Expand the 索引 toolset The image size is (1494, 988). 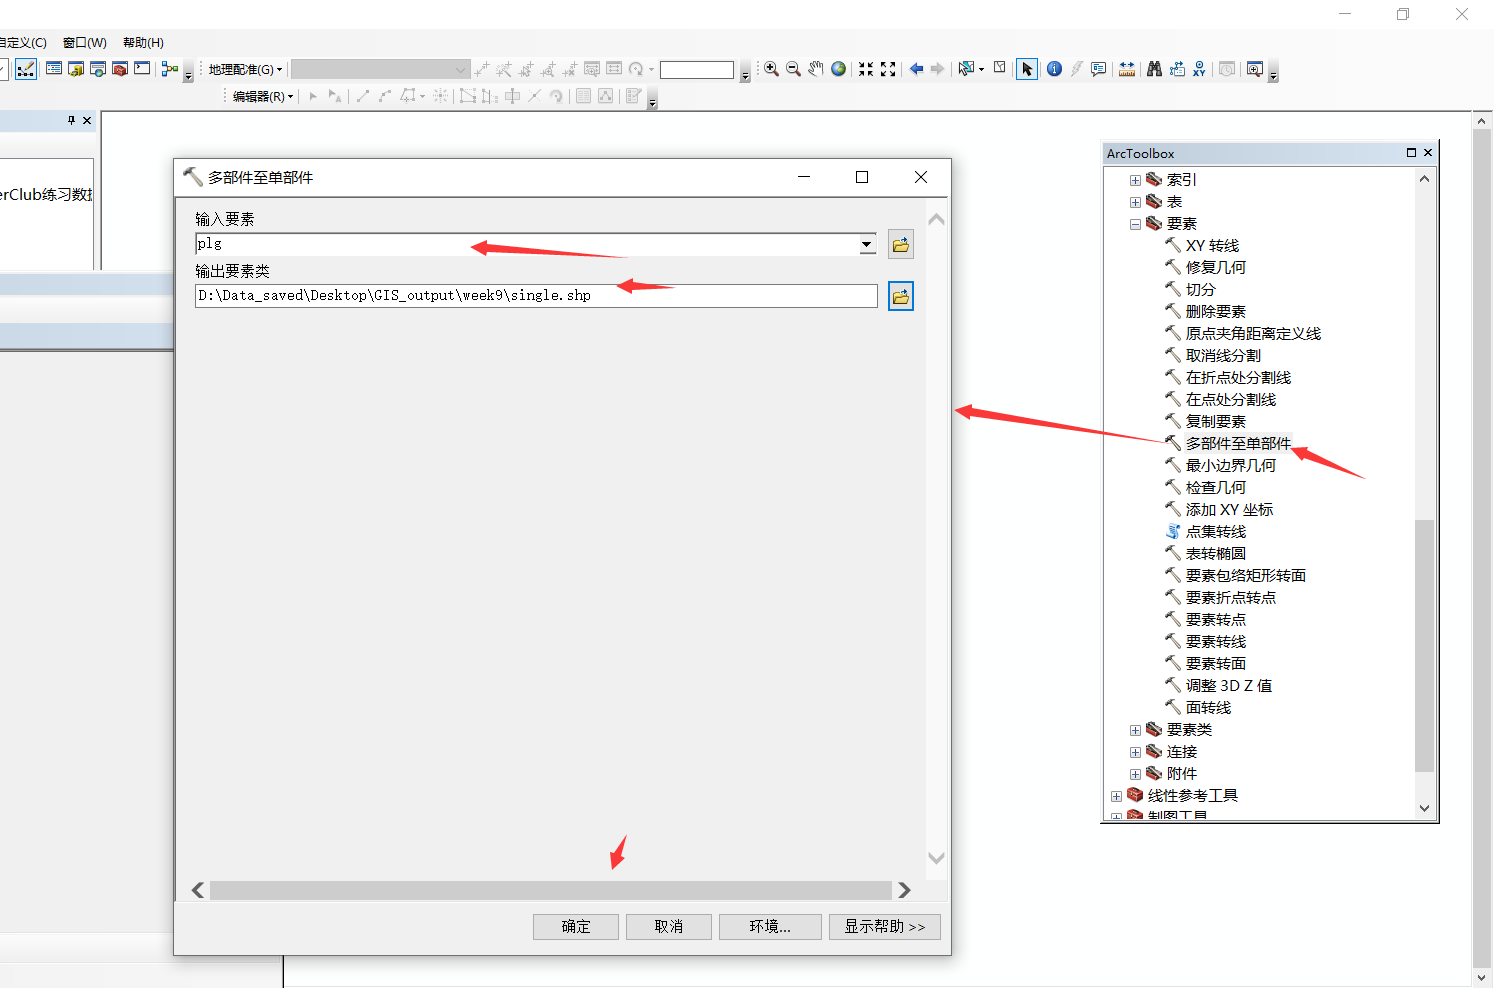(x=1135, y=180)
